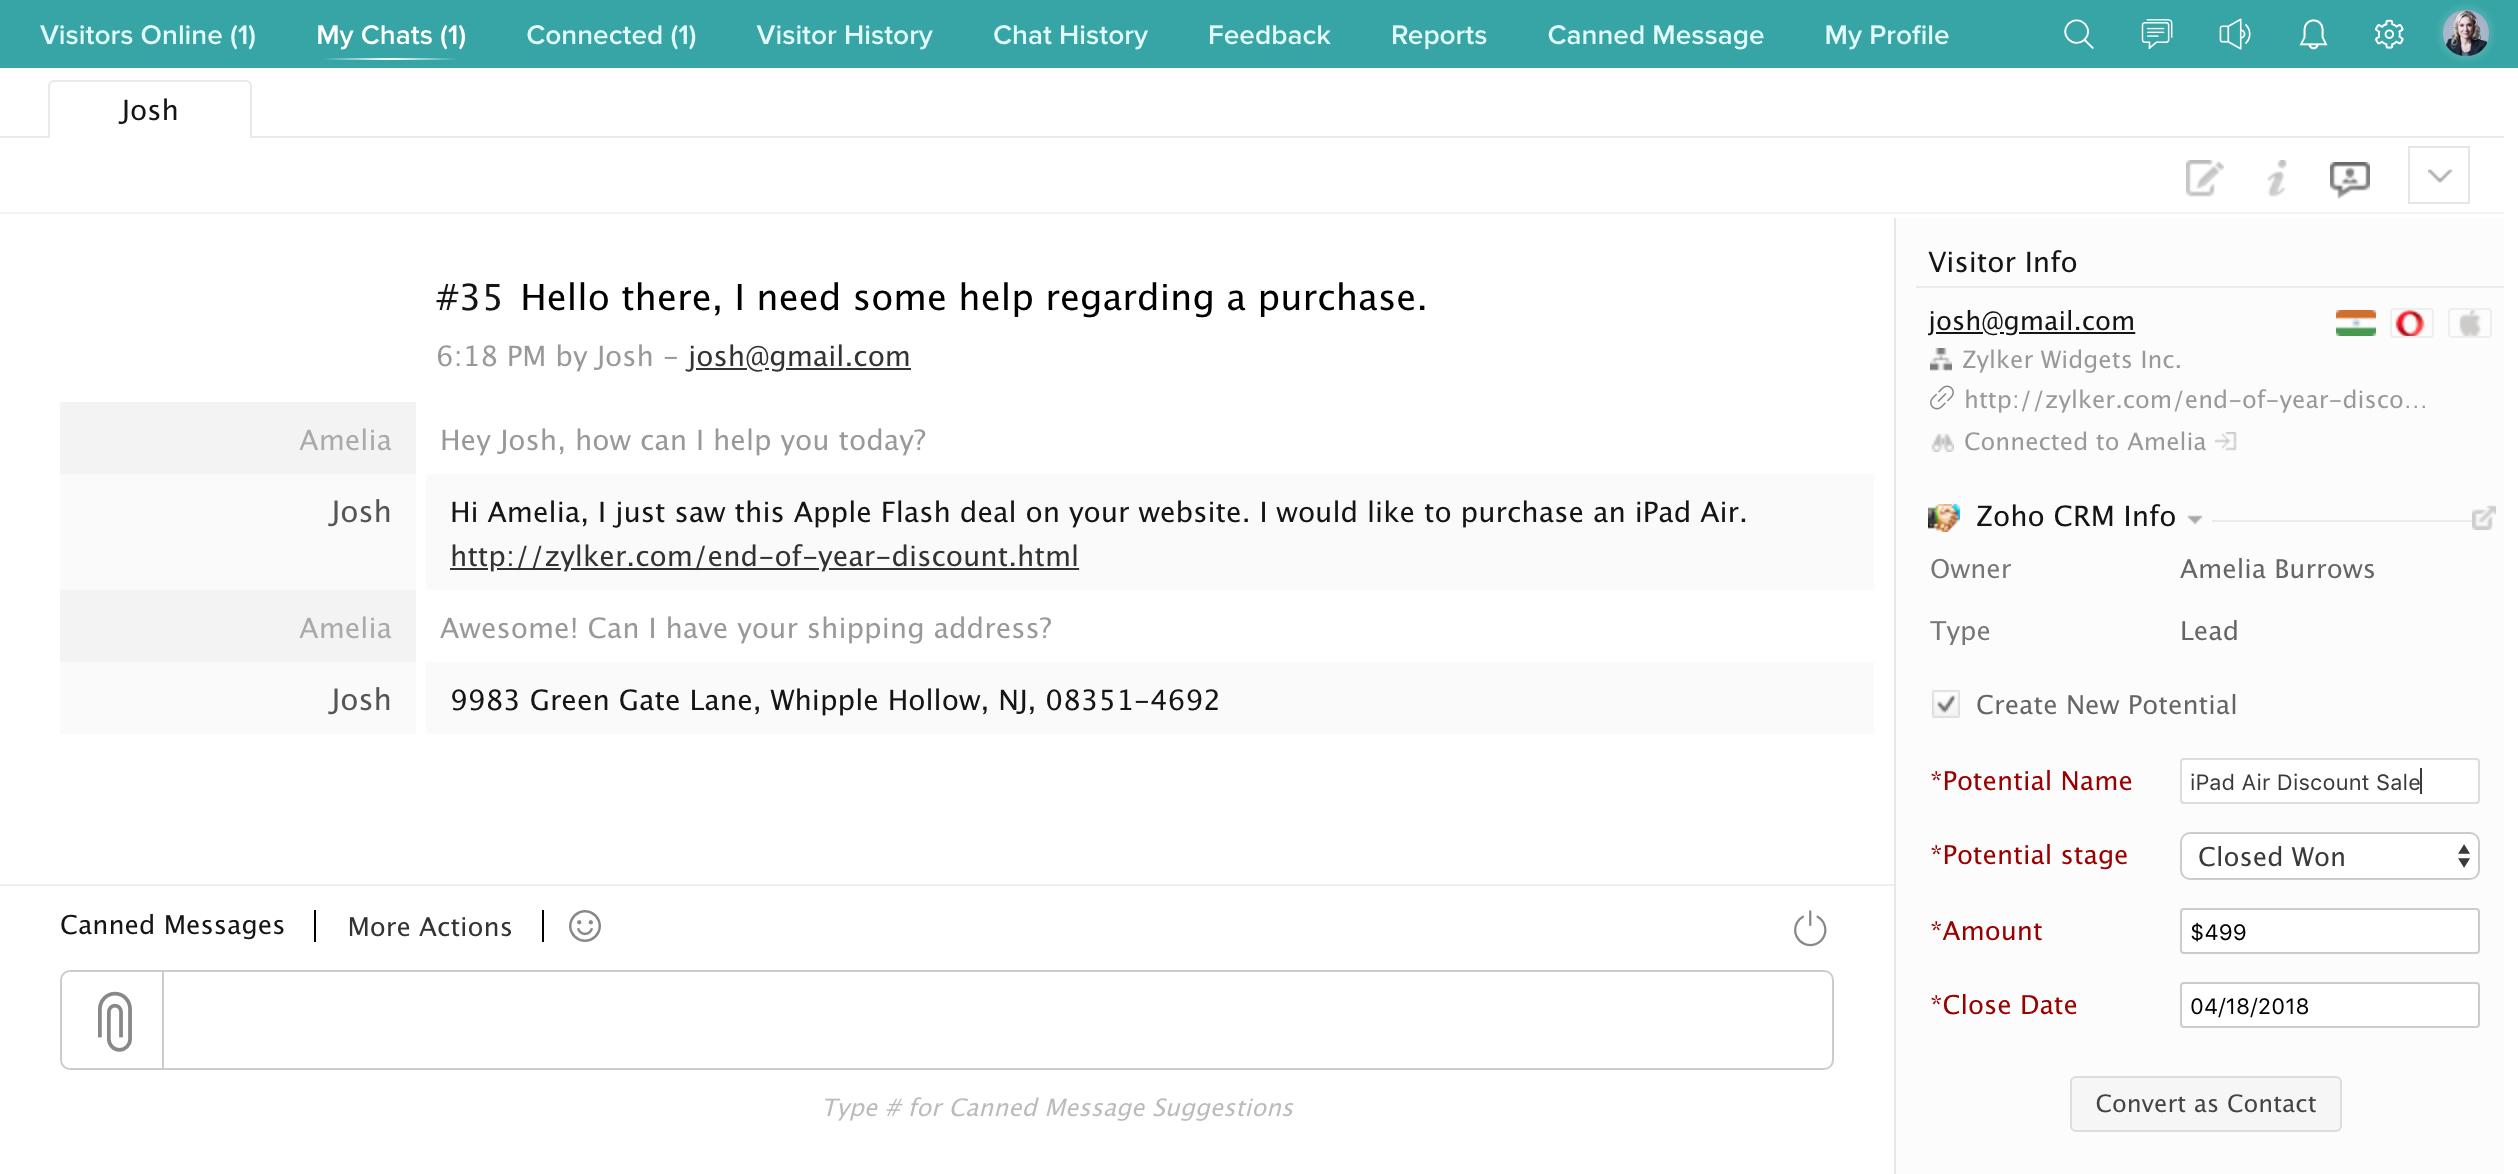Open the Canned Message menu item
Screen dimensions: 2518x1174
point(1655,35)
